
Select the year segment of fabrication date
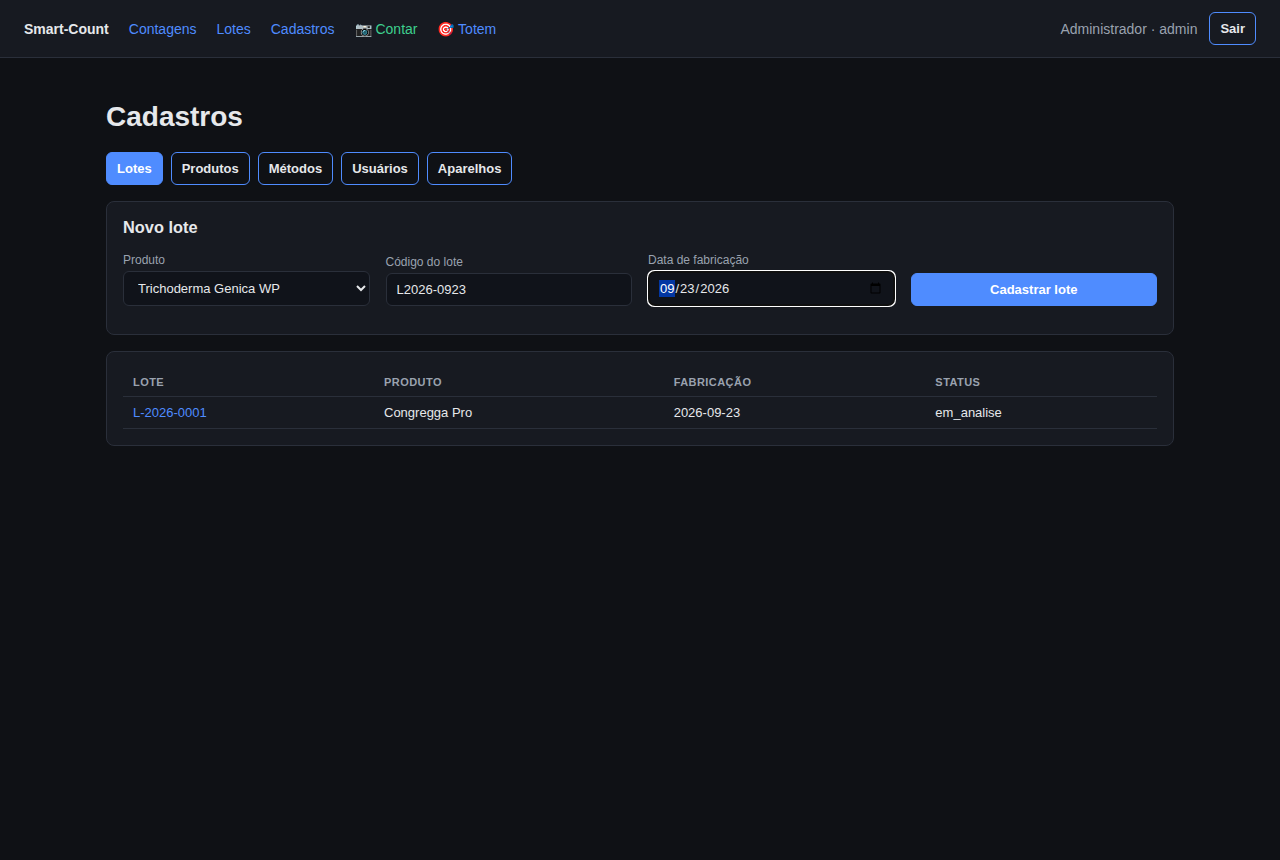point(715,289)
